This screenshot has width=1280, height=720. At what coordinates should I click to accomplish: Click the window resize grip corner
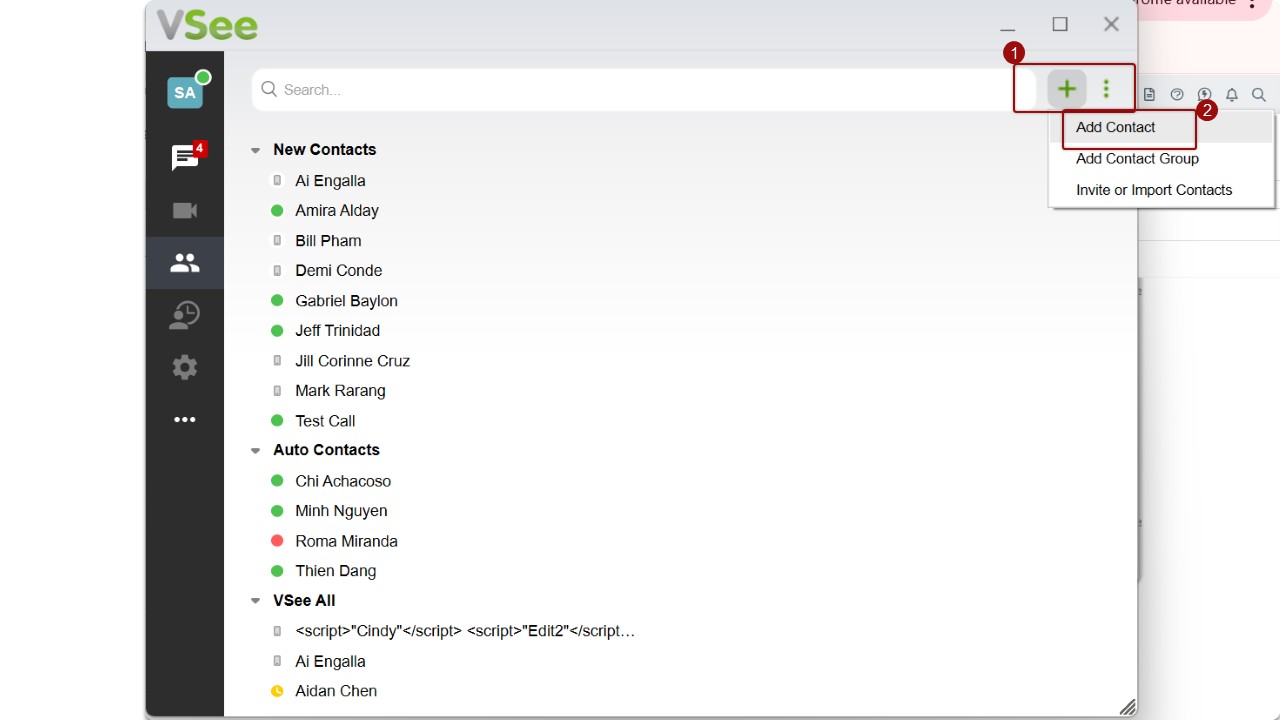click(x=1127, y=707)
